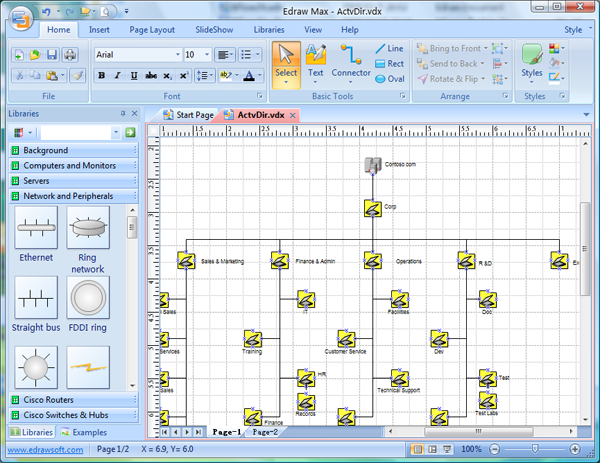Click the Straight bus shape
Screen dimensions: 600x463
pyautogui.click(x=36, y=304)
